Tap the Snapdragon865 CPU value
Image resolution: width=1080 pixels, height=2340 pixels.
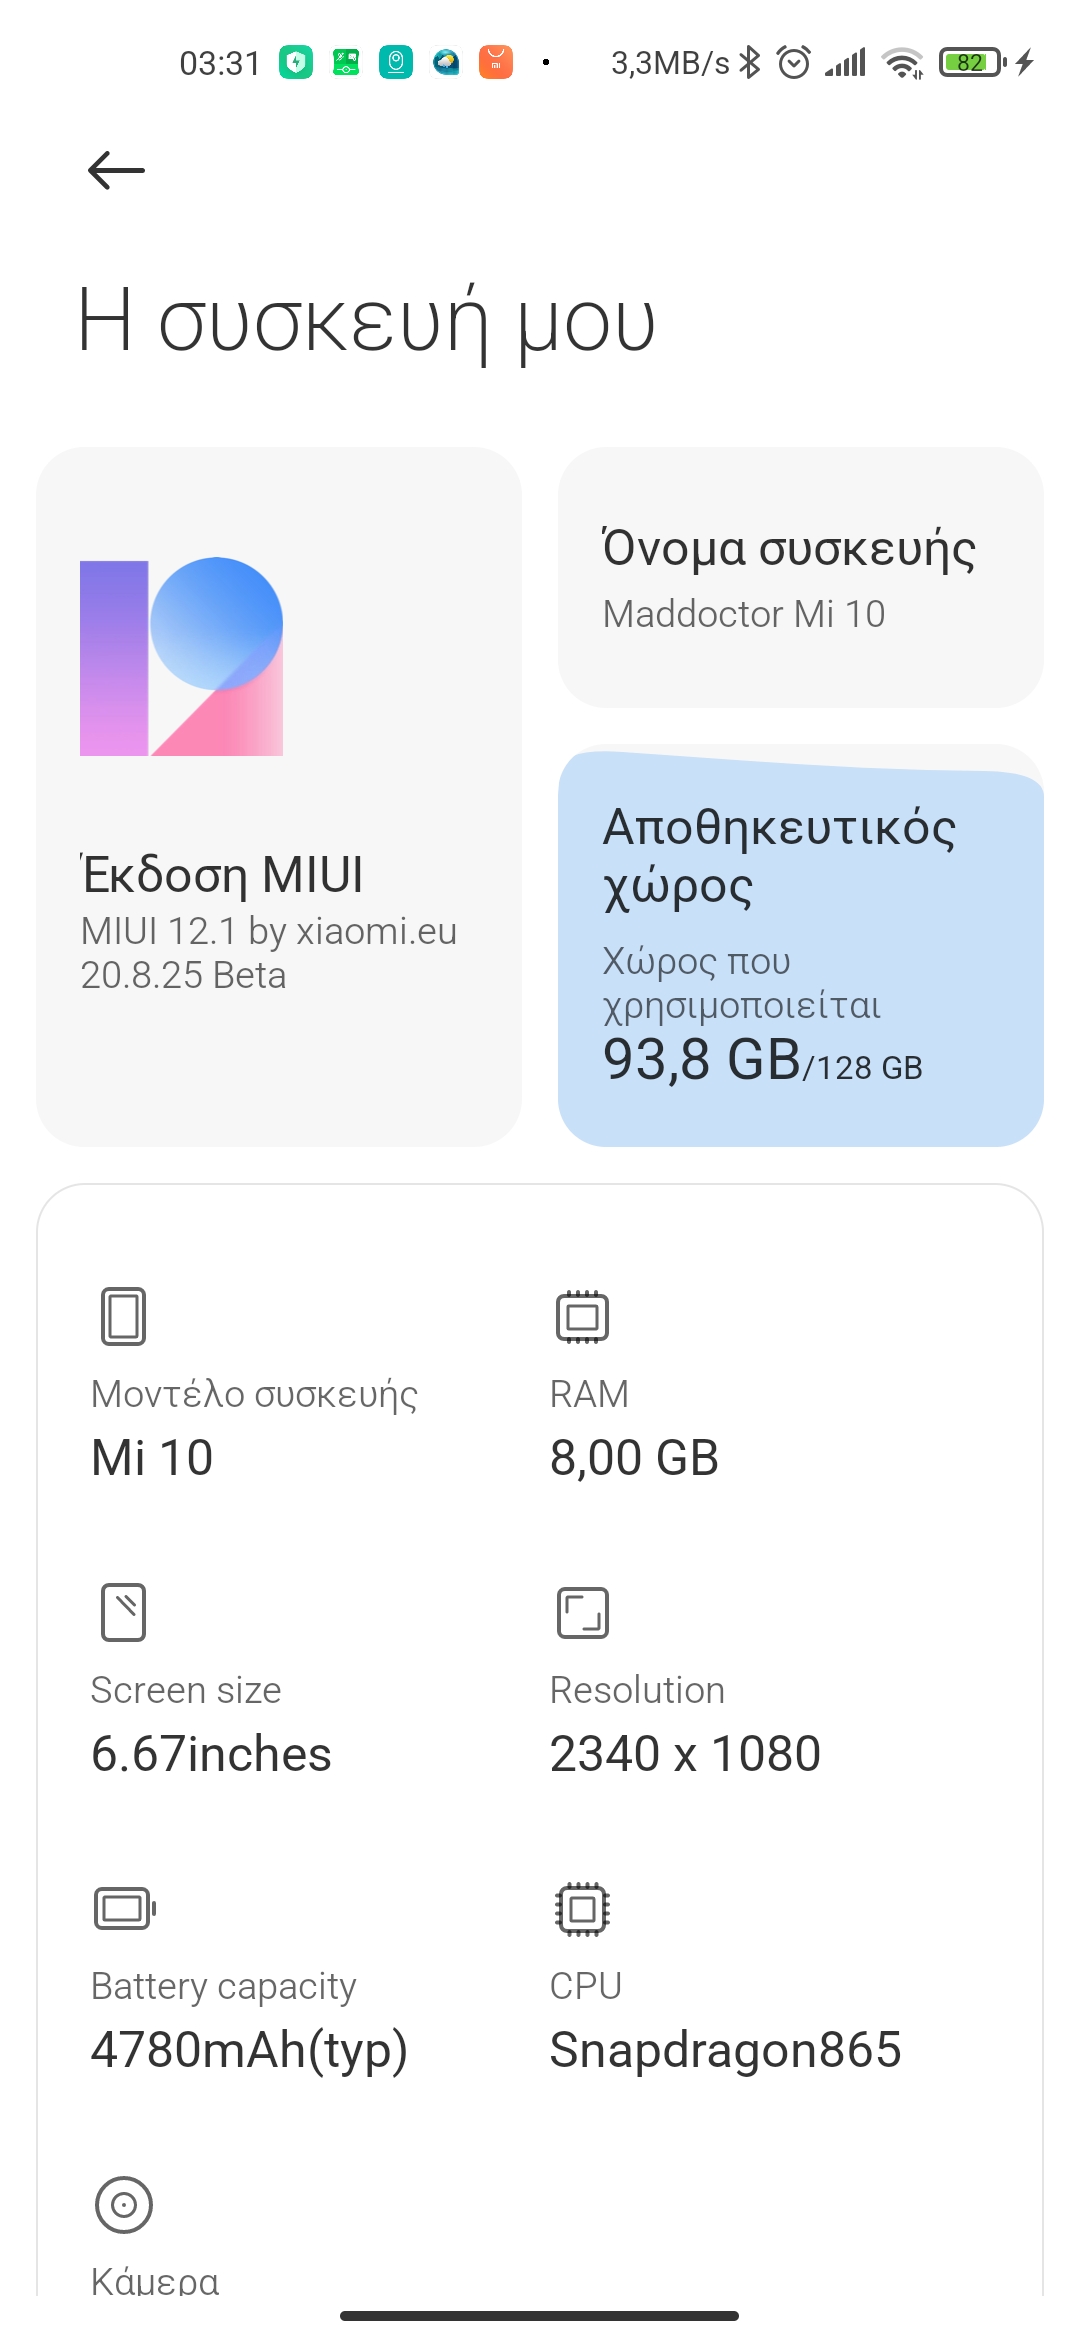pos(725,2050)
